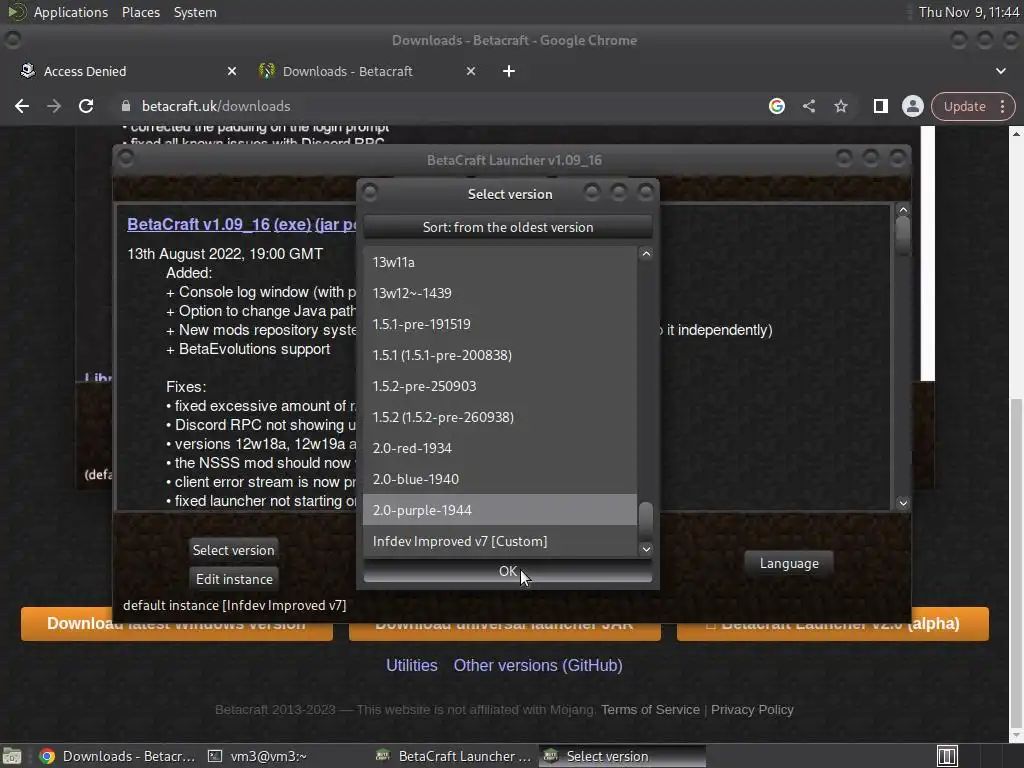Select 1.5.1 (1.5.1-pre-200838) entry

point(500,355)
